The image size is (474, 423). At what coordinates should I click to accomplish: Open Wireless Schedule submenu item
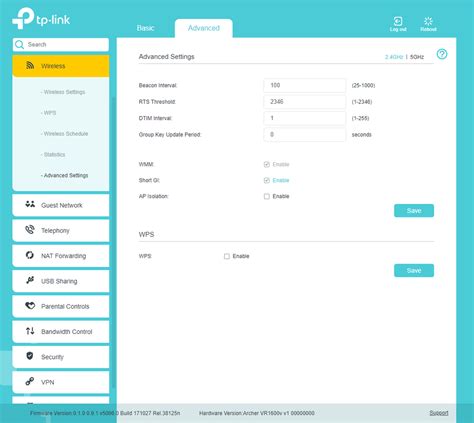coord(64,134)
